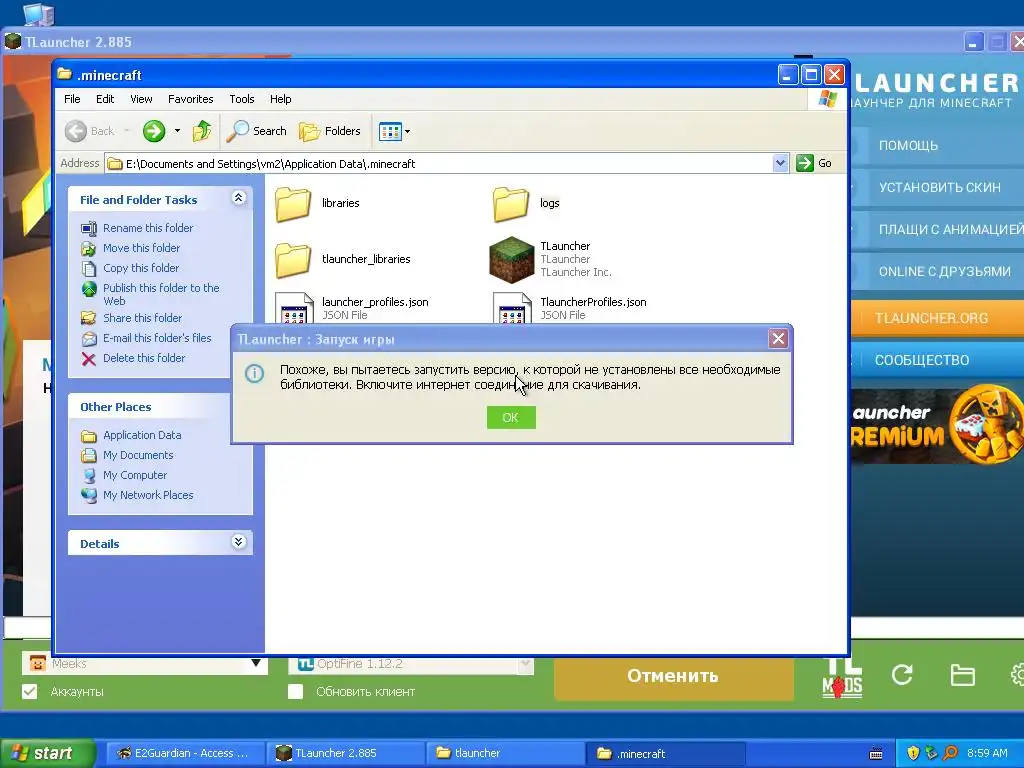Toggle the Аккаунты checkbox

pos(29,692)
